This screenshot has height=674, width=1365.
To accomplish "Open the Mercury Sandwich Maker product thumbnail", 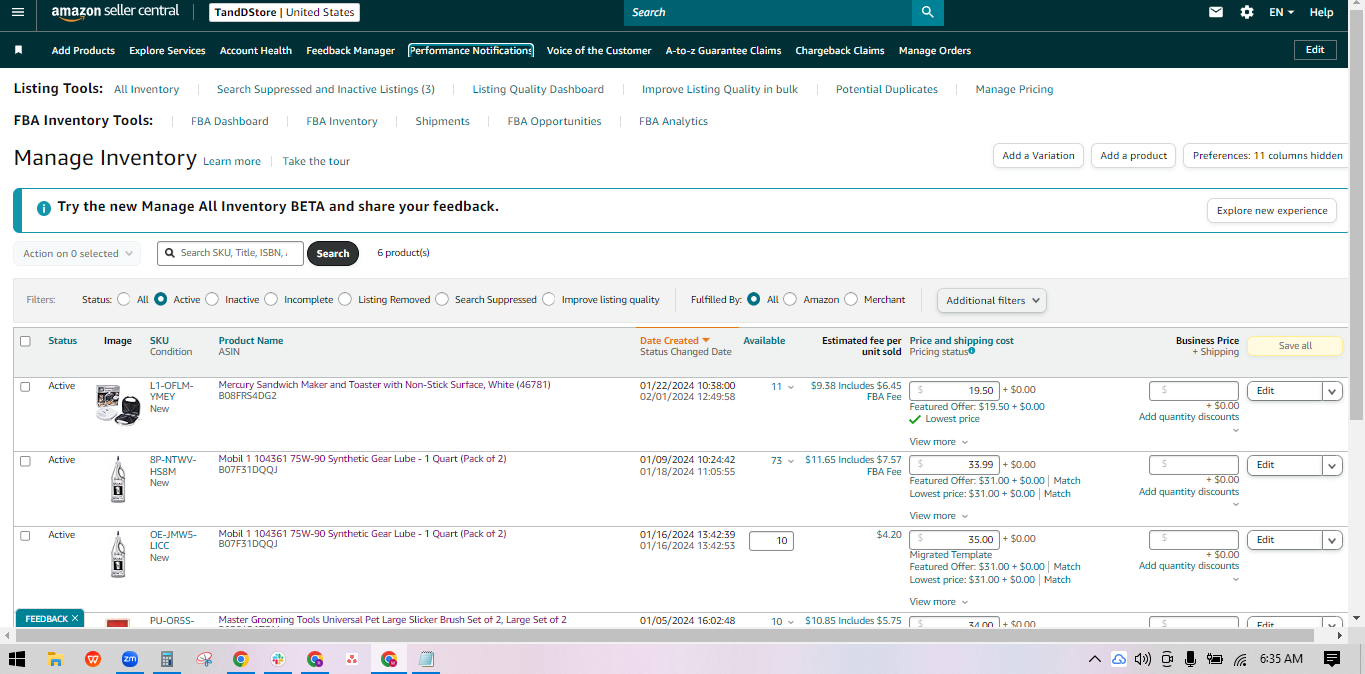I will click(x=118, y=404).
